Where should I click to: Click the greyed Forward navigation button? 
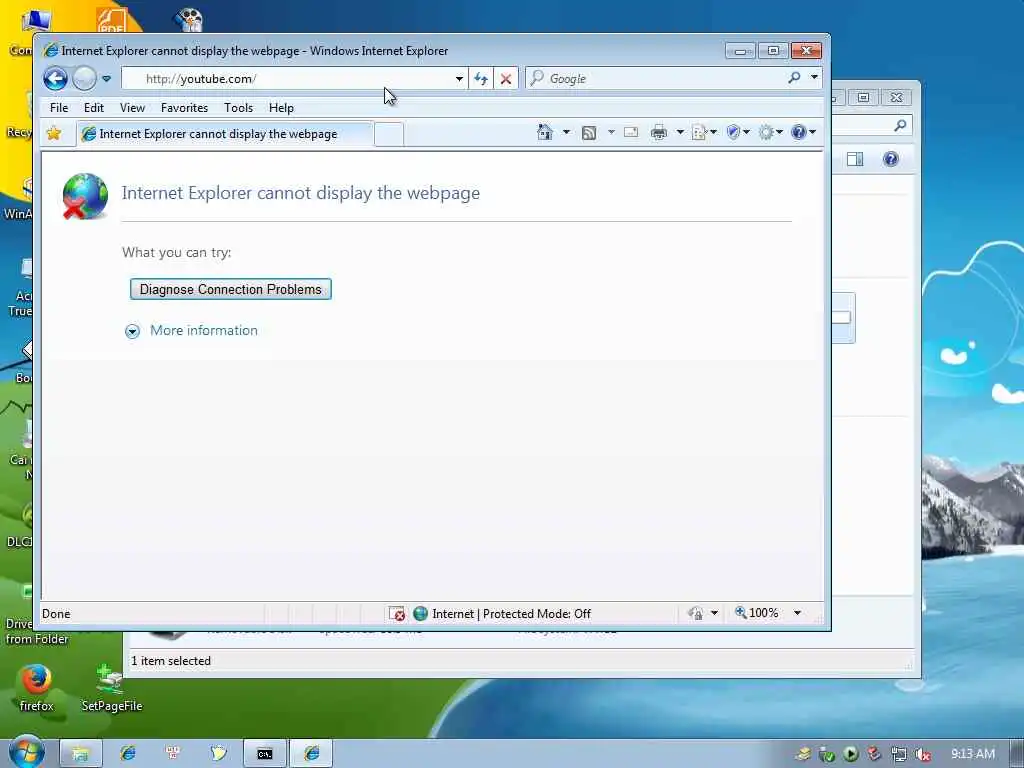coord(84,79)
